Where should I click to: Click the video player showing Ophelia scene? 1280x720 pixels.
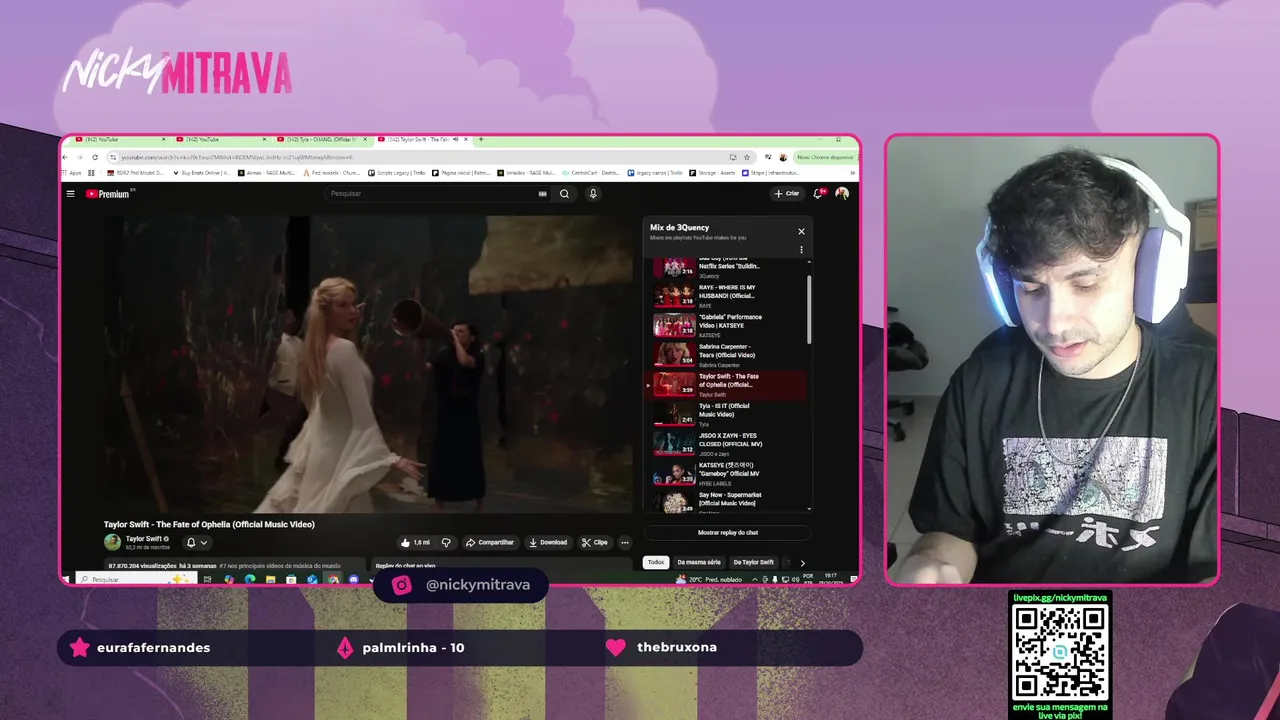click(370, 363)
